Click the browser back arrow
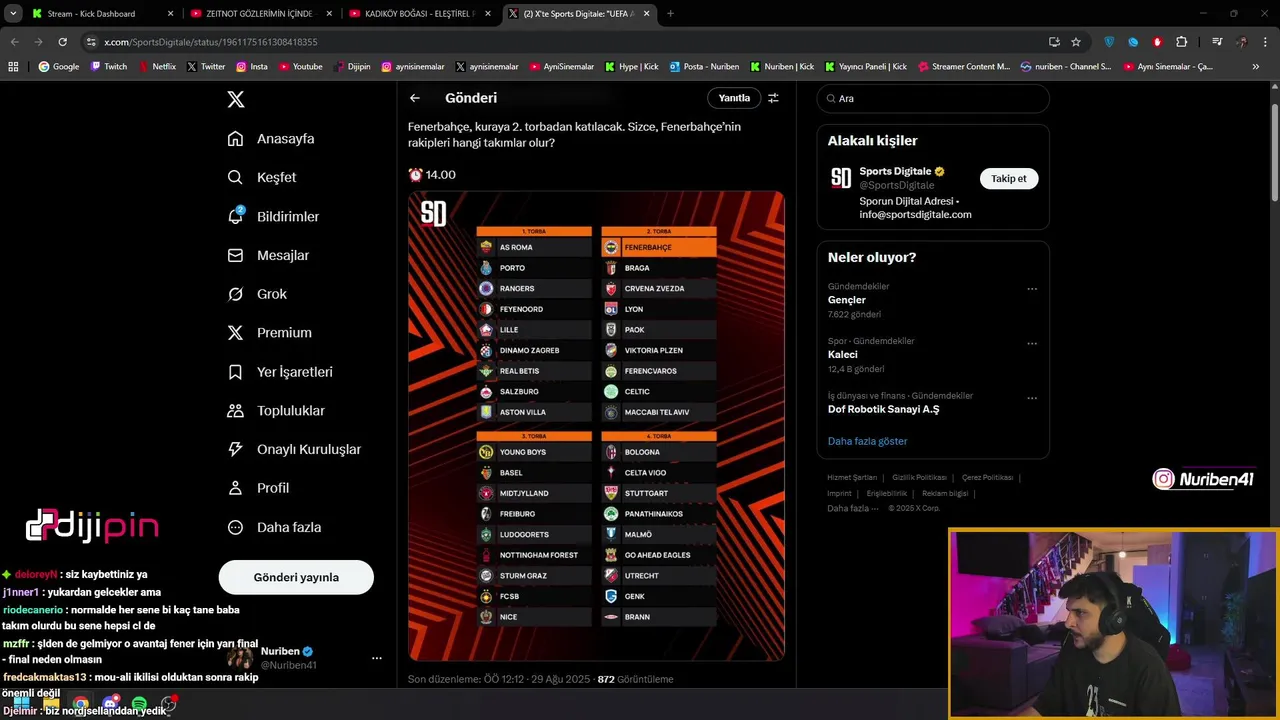Screen dimensions: 1280x720 15,42
